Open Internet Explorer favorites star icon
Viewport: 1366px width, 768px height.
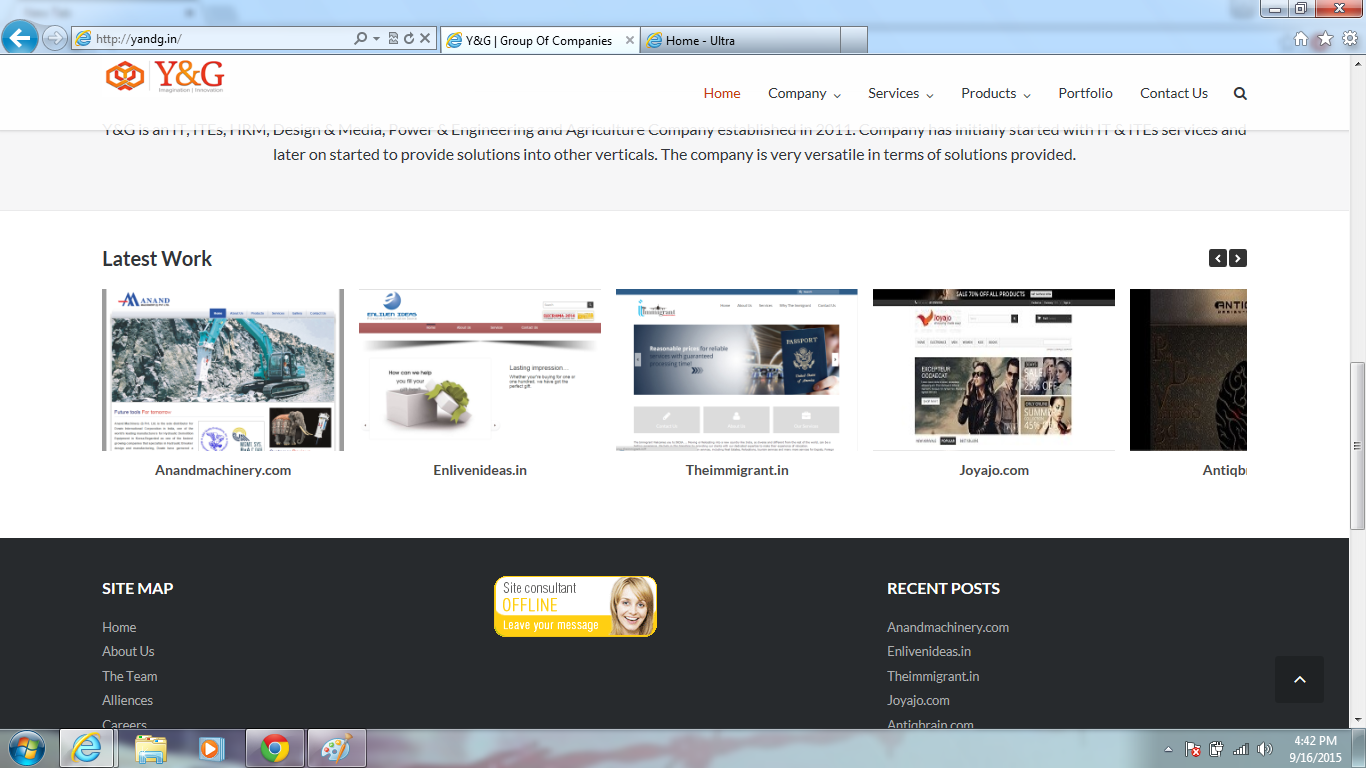click(1325, 39)
